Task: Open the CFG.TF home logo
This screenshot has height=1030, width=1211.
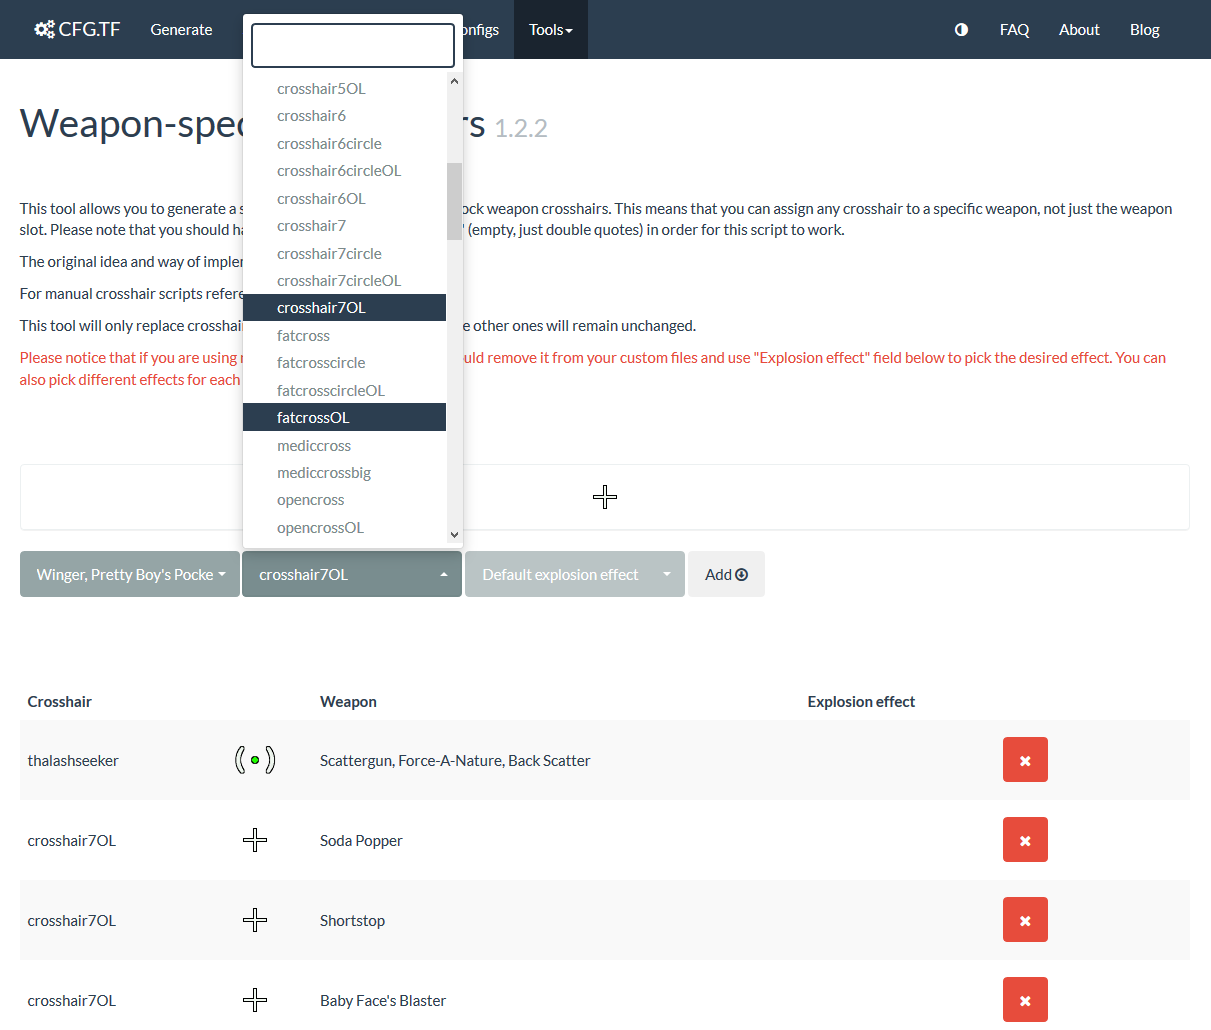Action: (77, 29)
